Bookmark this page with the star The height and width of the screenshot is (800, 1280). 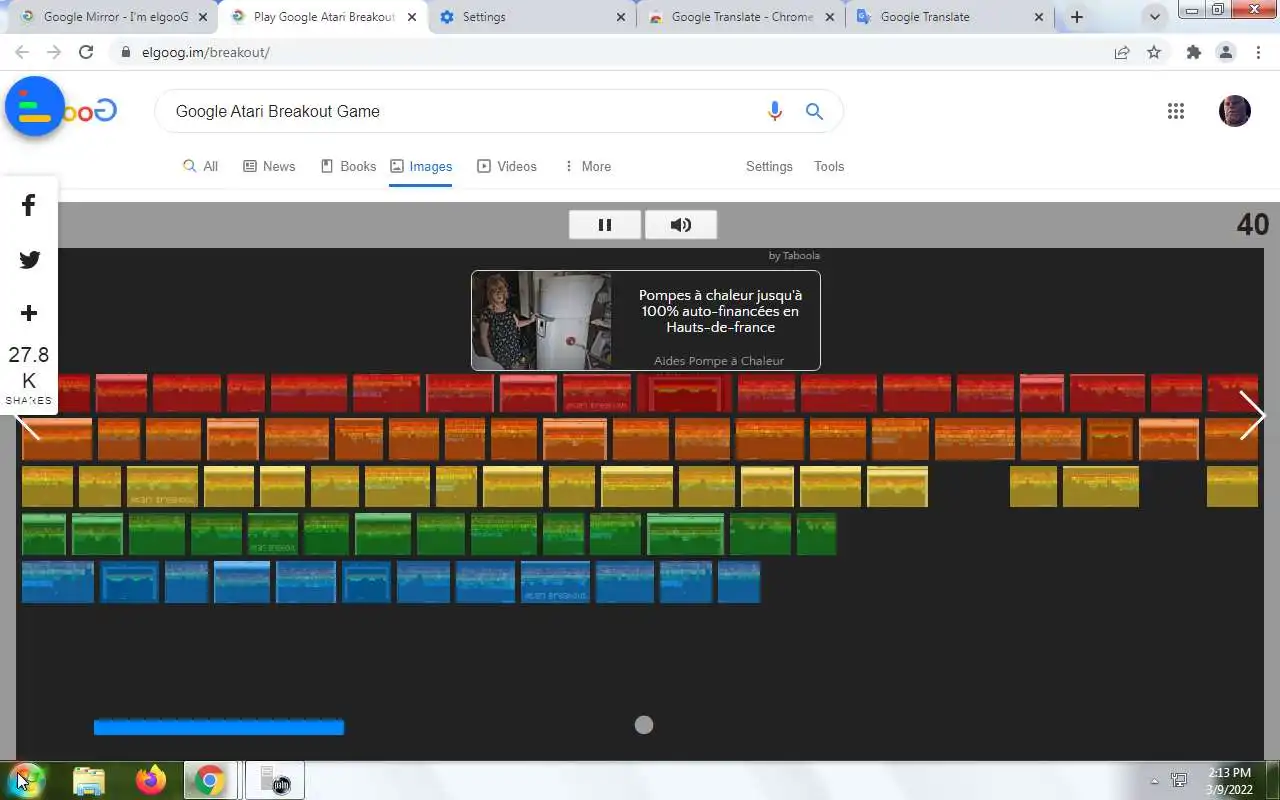tap(1154, 52)
